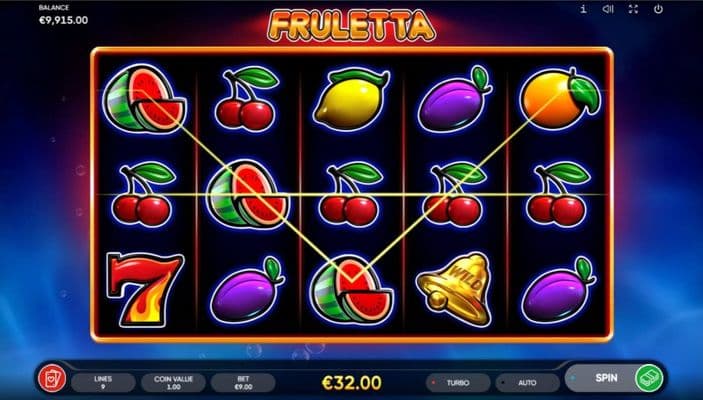Viewport: 703px width, 400px height.
Task: Click the Balance amount display
Action: [x=63, y=20]
